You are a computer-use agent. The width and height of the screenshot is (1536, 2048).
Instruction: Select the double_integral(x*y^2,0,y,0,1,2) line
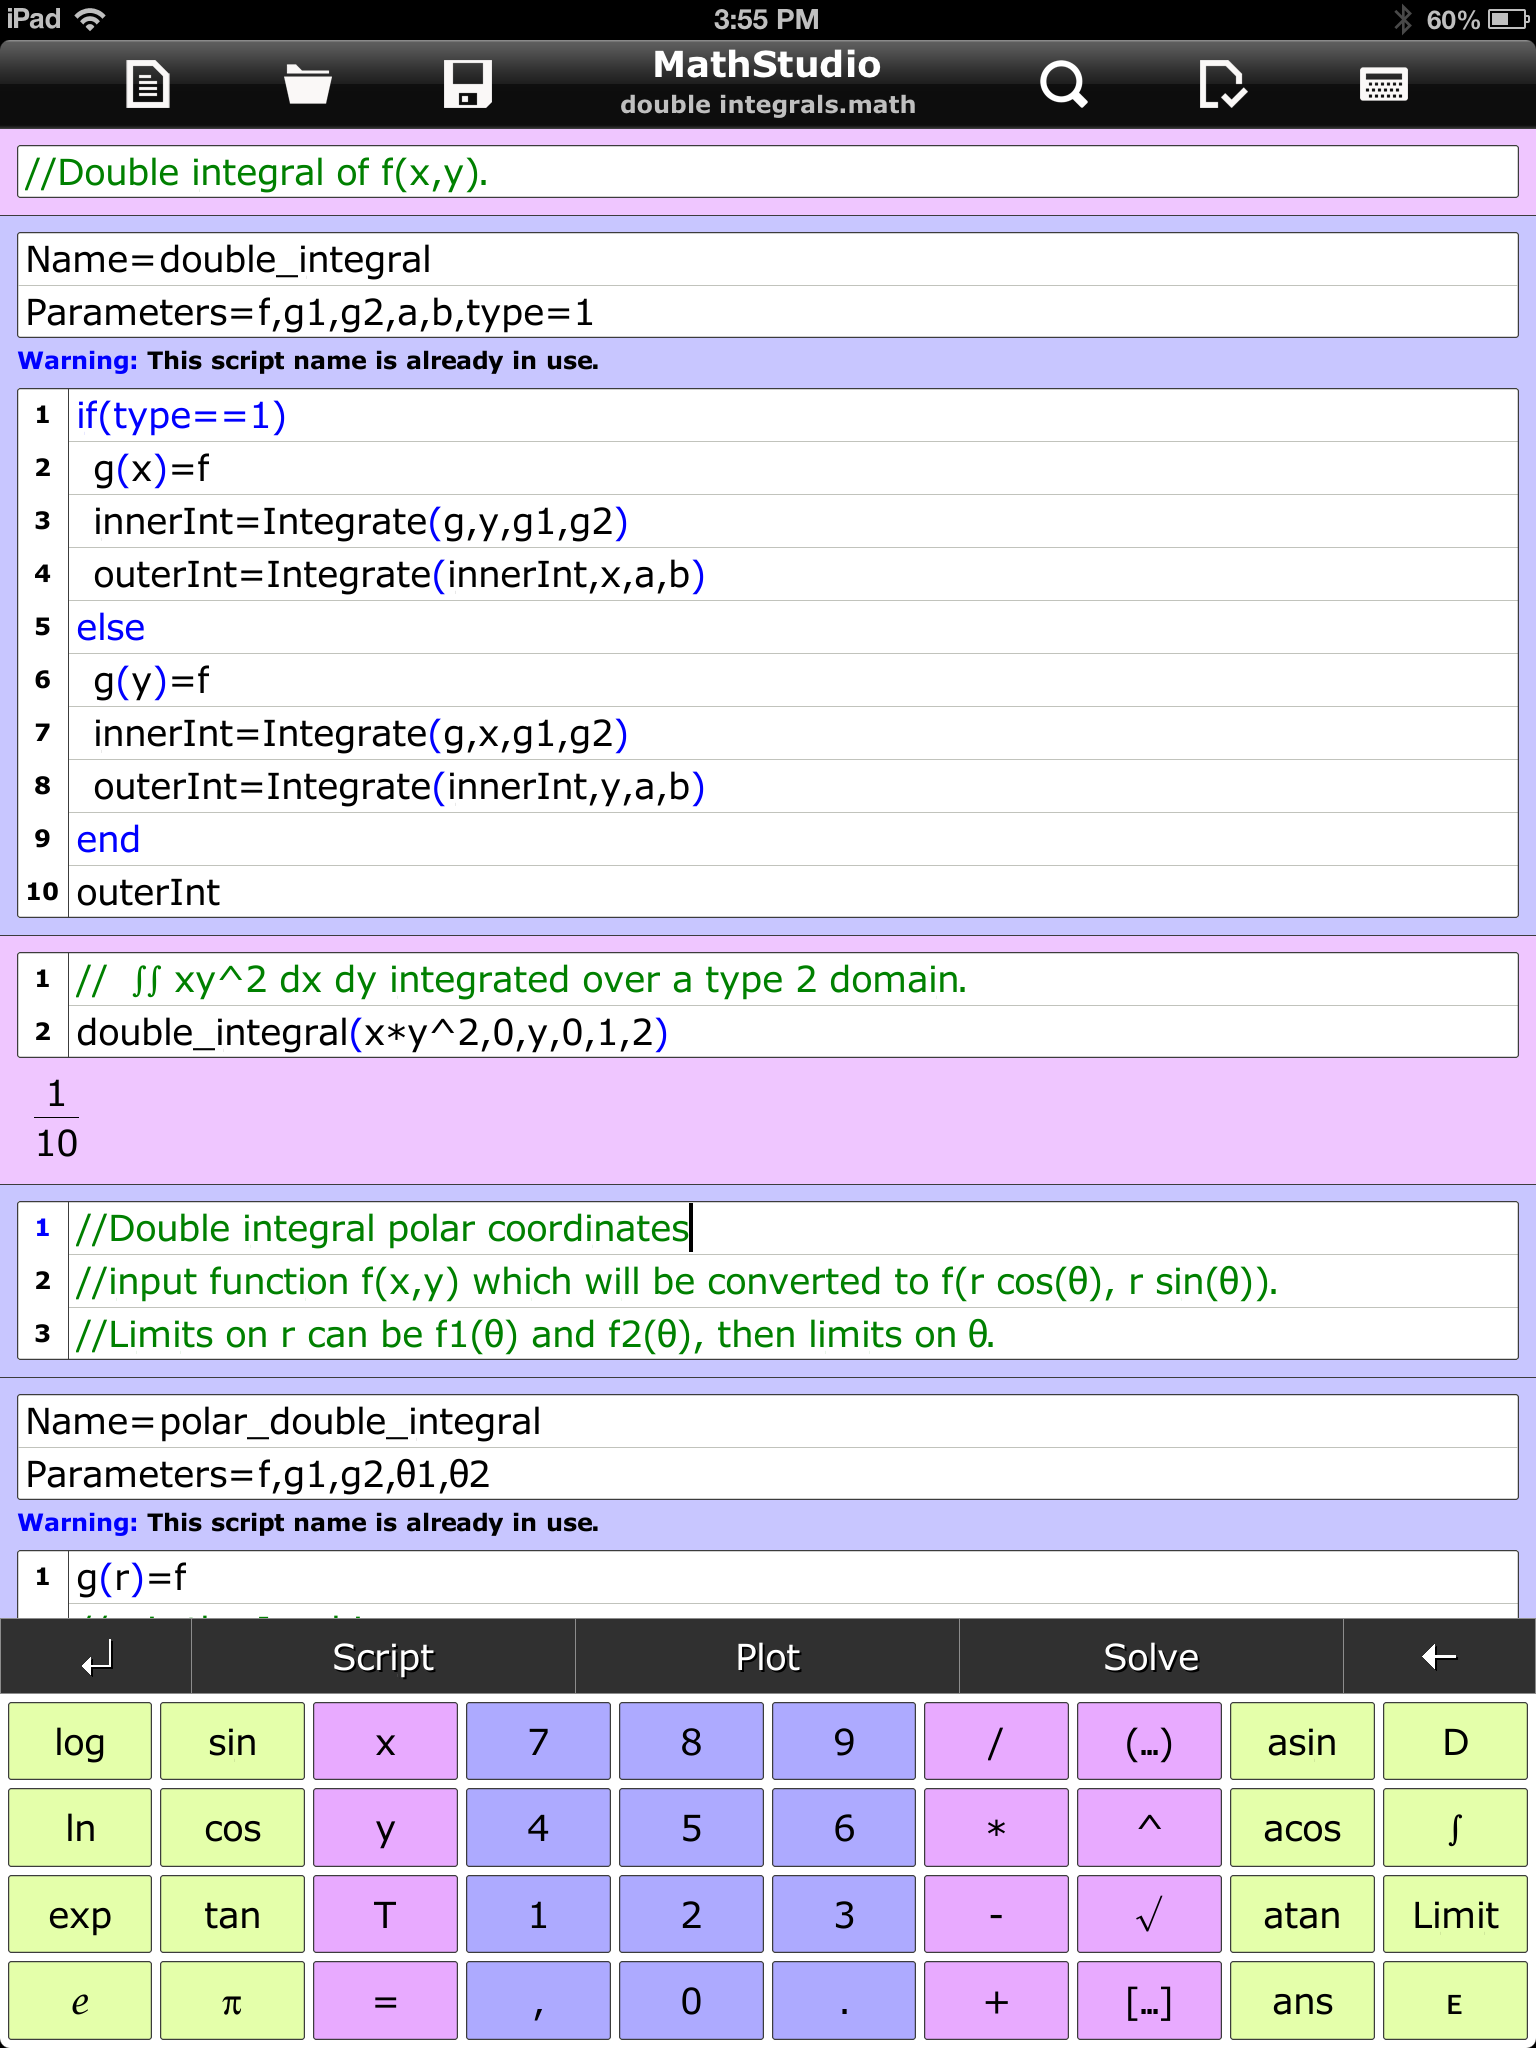click(x=790, y=1032)
